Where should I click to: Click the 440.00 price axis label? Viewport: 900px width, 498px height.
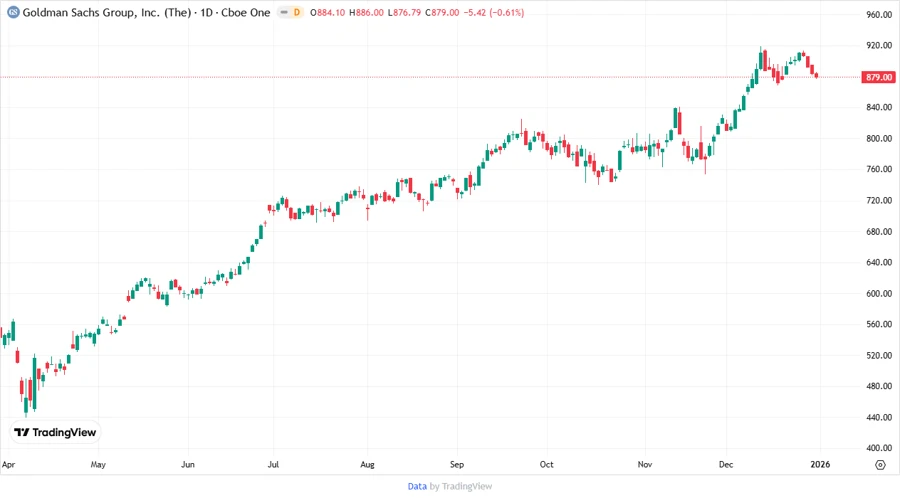tap(879, 417)
